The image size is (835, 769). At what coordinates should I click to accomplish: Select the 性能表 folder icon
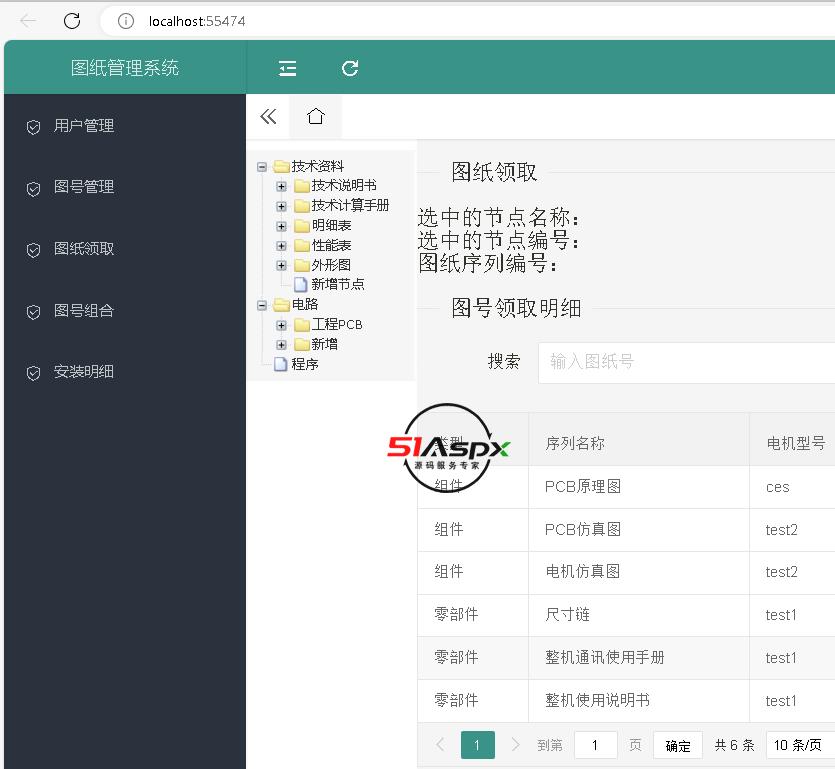coord(301,246)
